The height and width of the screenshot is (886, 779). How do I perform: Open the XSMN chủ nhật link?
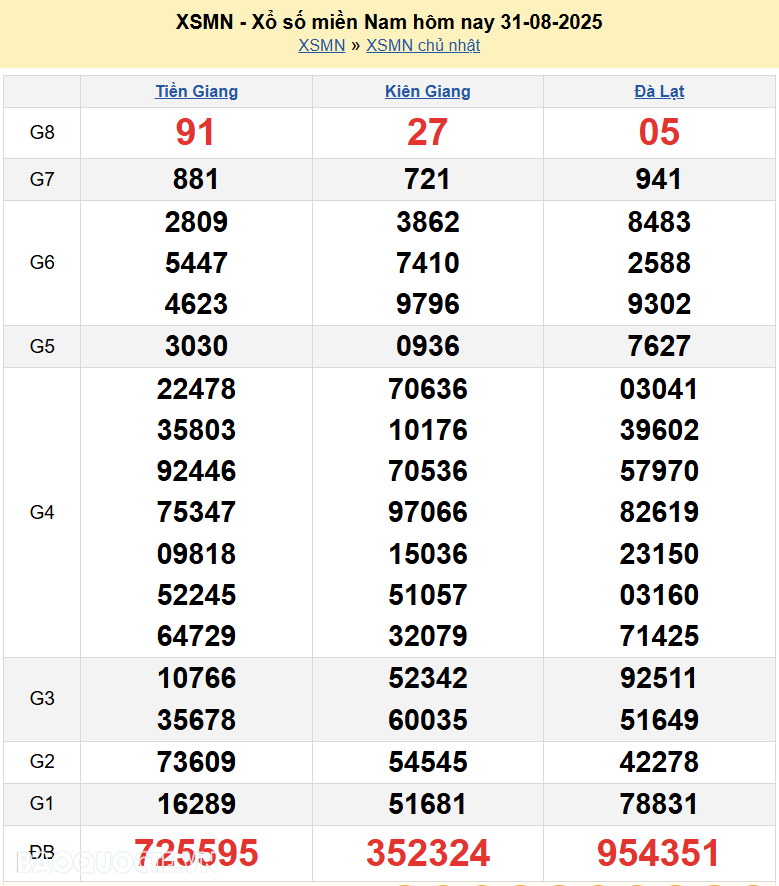423,45
